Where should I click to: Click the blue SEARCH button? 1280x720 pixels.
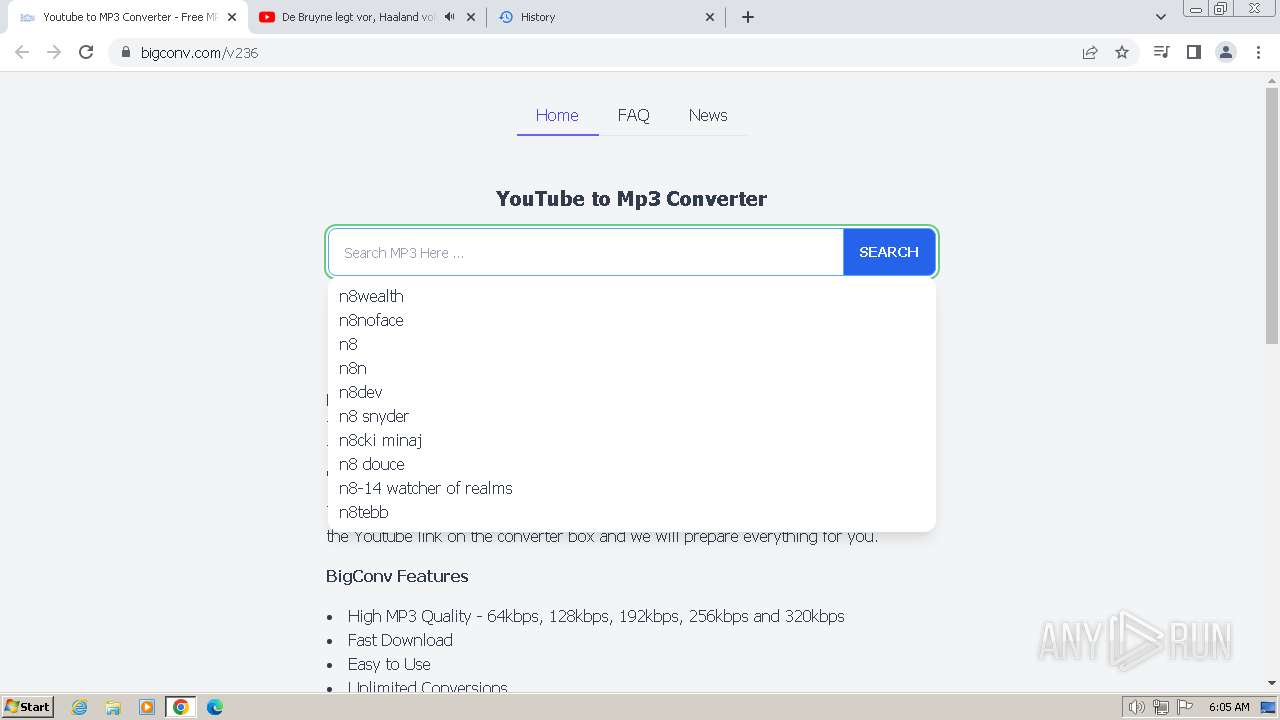click(x=889, y=252)
